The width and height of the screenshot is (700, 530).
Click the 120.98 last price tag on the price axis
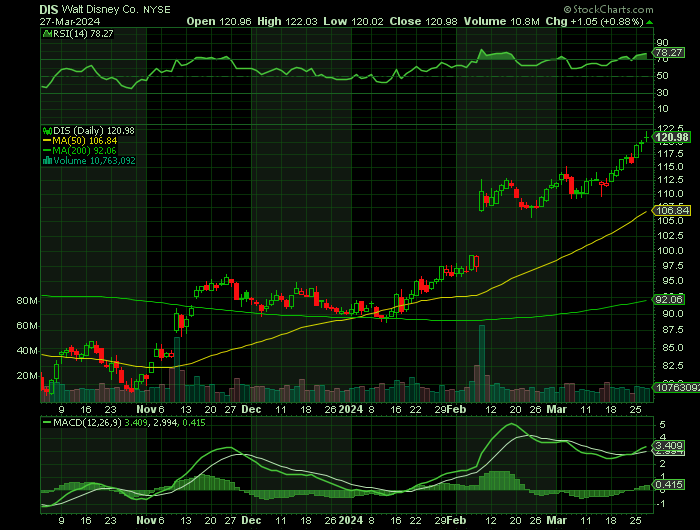click(672, 137)
